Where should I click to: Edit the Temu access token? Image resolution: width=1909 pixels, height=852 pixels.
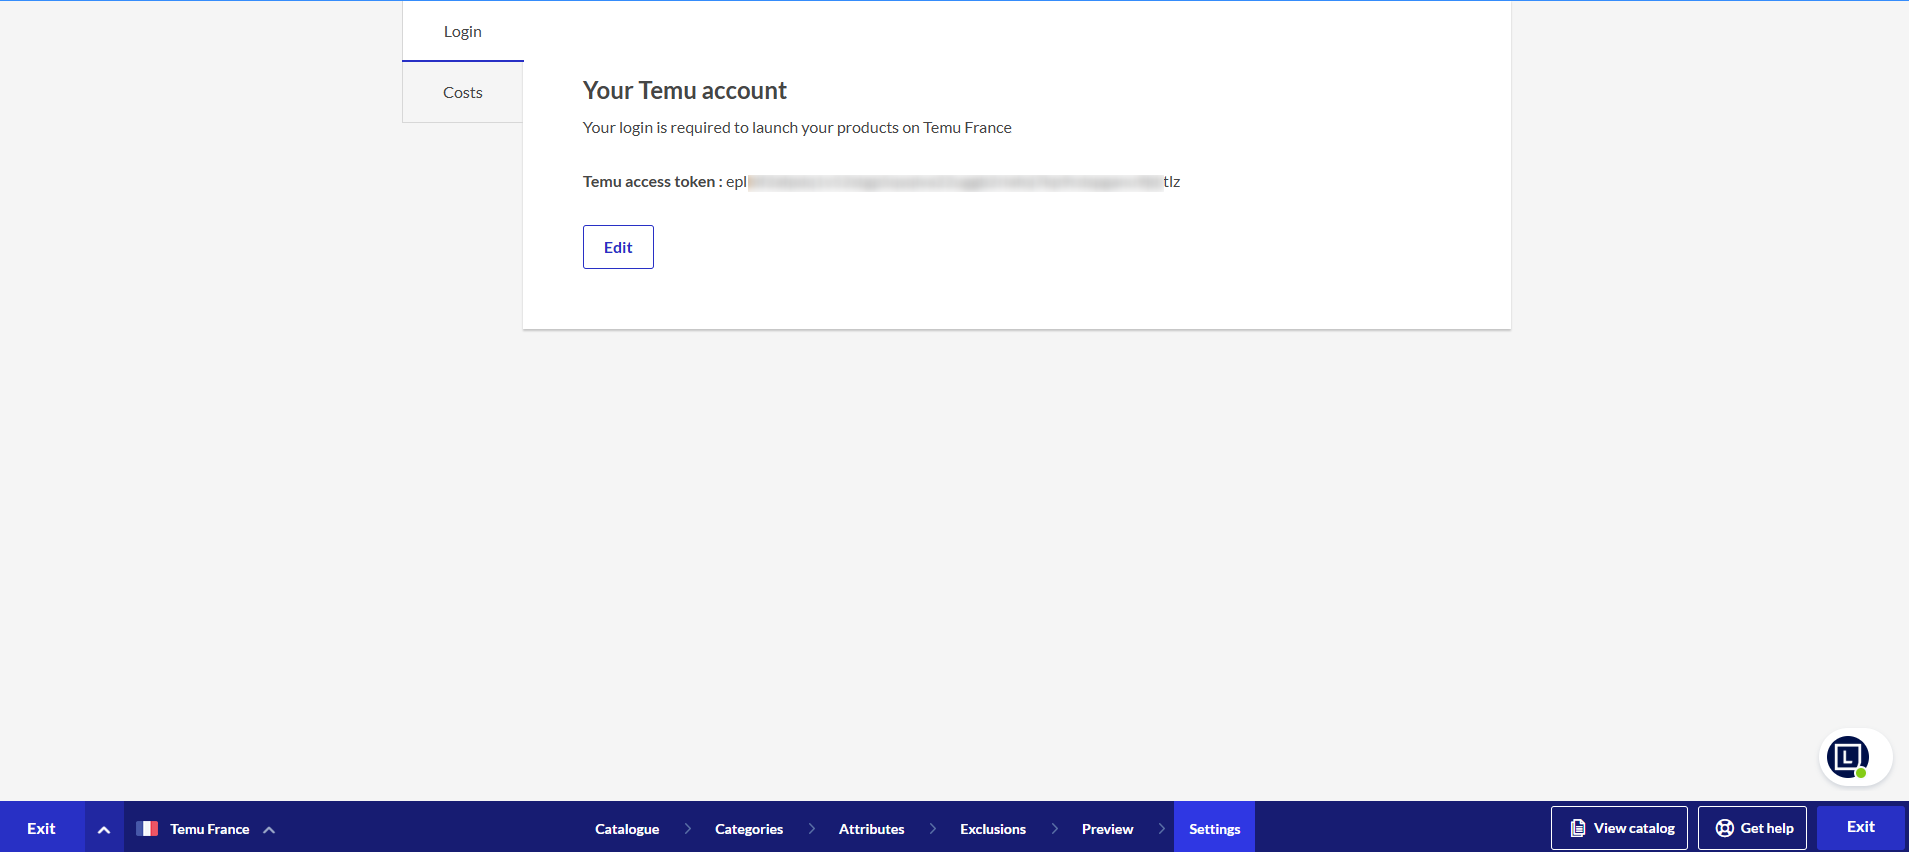point(618,247)
